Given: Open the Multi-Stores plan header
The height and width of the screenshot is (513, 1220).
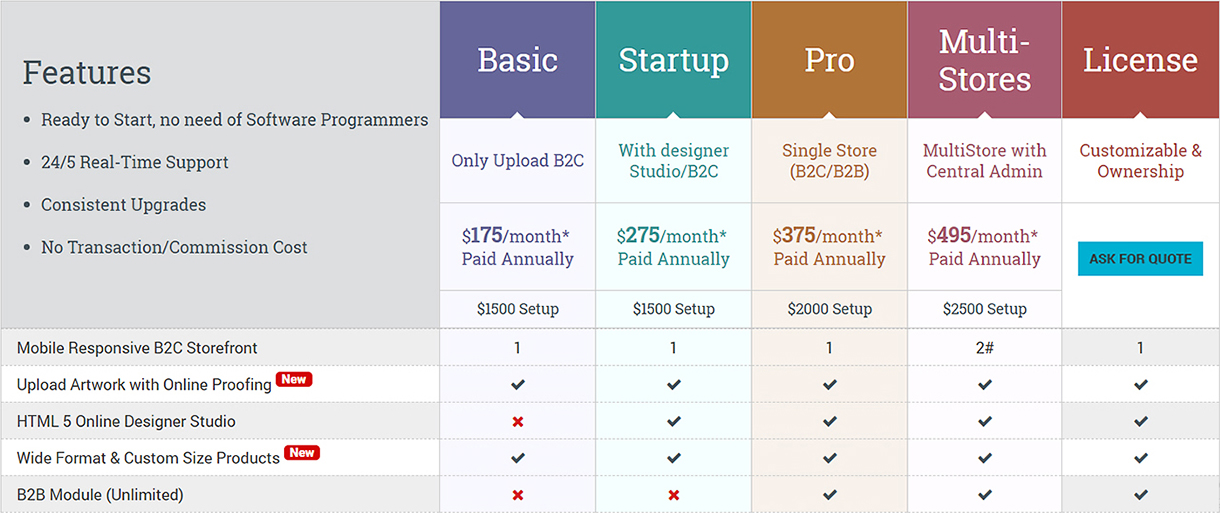Looking at the screenshot, I should [985, 60].
